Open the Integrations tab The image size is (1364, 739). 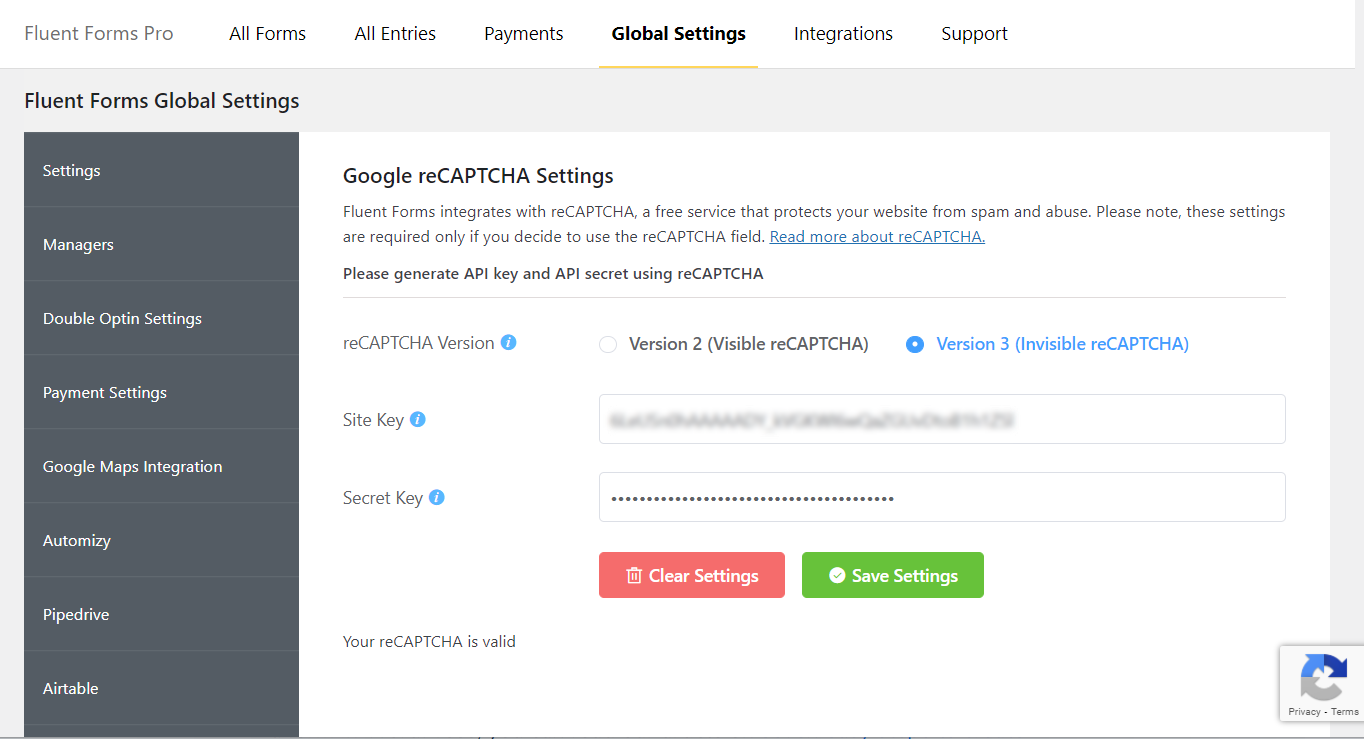(843, 33)
